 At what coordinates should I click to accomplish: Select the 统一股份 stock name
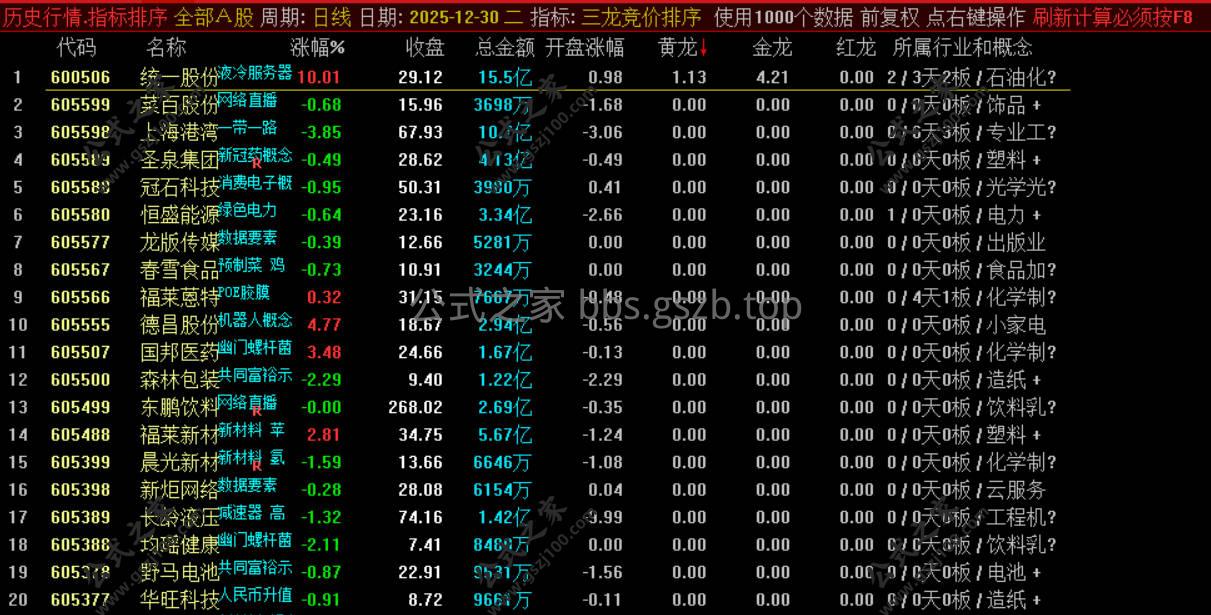[180, 78]
